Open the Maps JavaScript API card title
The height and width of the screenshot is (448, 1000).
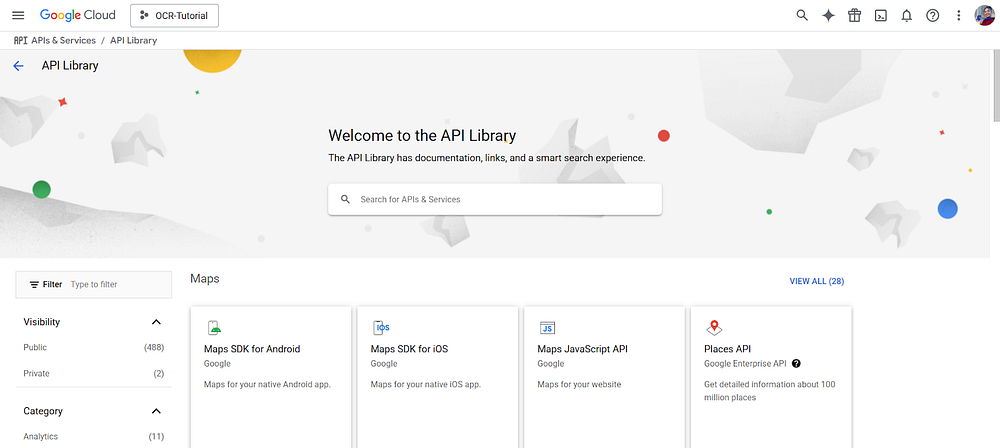pos(583,349)
